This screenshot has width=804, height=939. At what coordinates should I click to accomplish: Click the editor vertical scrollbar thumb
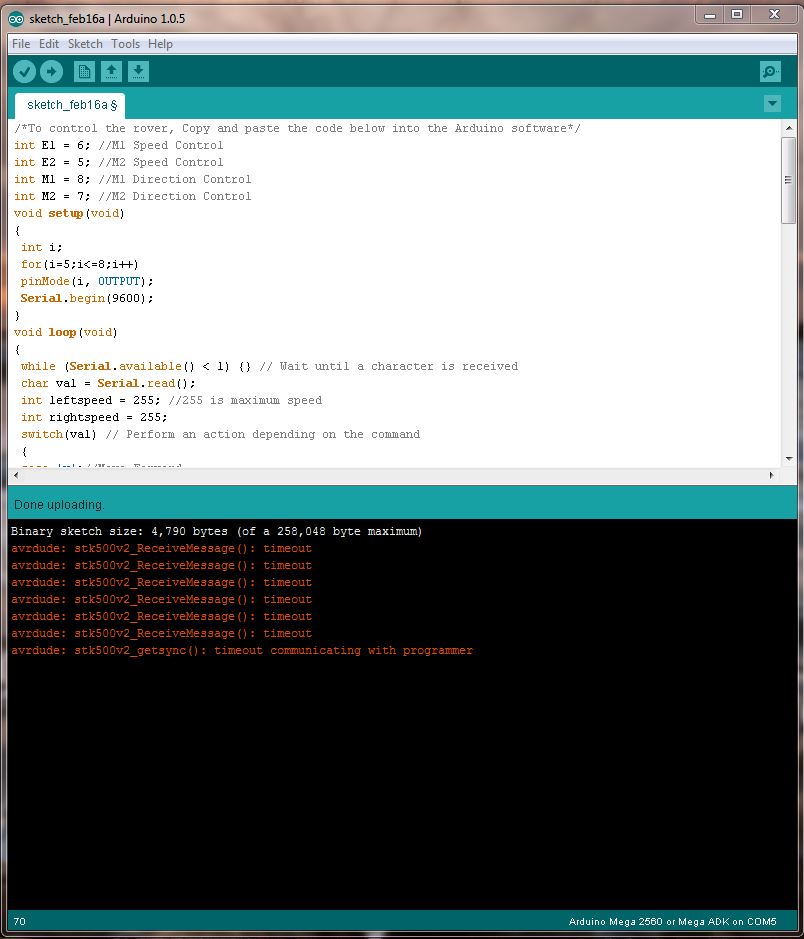pyautogui.click(x=788, y=180)
